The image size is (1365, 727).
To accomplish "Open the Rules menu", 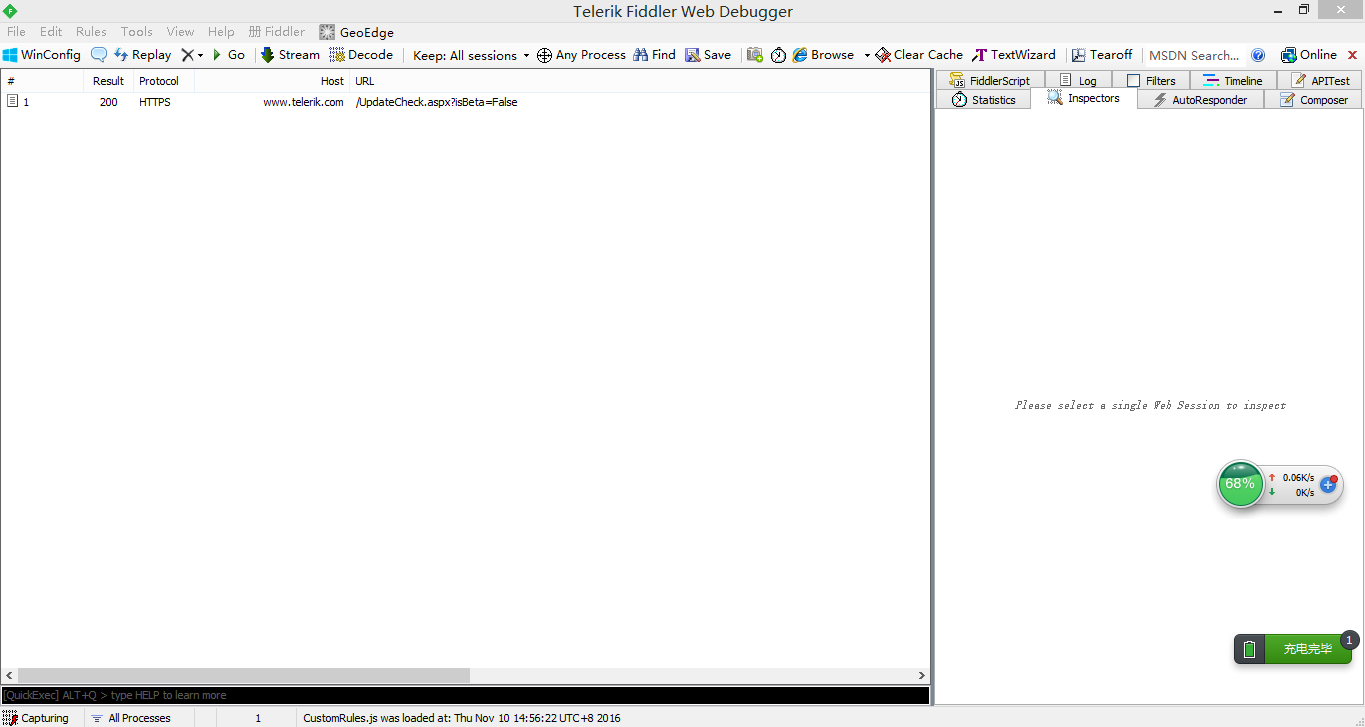I will (x=91, y=31).
